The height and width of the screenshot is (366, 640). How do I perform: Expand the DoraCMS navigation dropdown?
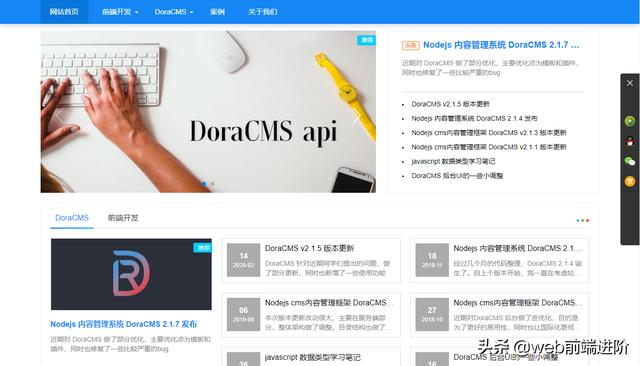coord(174,12)
